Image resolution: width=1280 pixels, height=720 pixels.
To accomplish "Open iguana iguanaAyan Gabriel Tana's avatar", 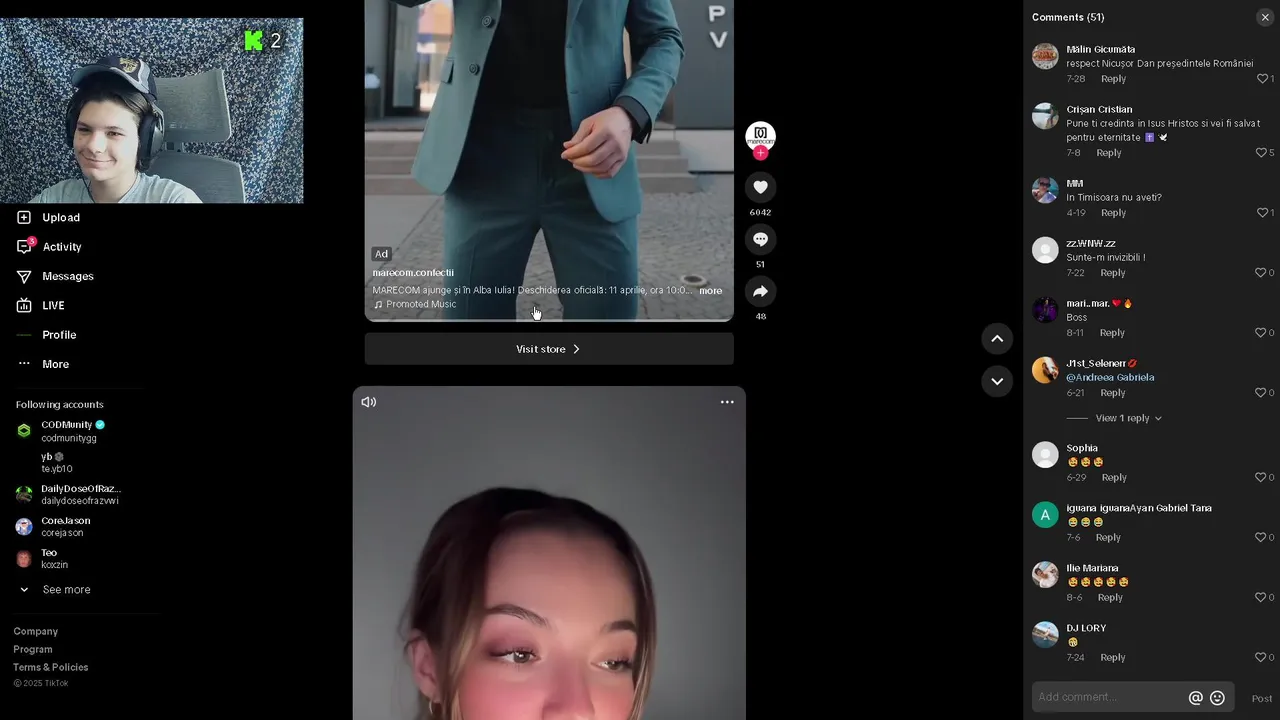I will point(1045,515).
